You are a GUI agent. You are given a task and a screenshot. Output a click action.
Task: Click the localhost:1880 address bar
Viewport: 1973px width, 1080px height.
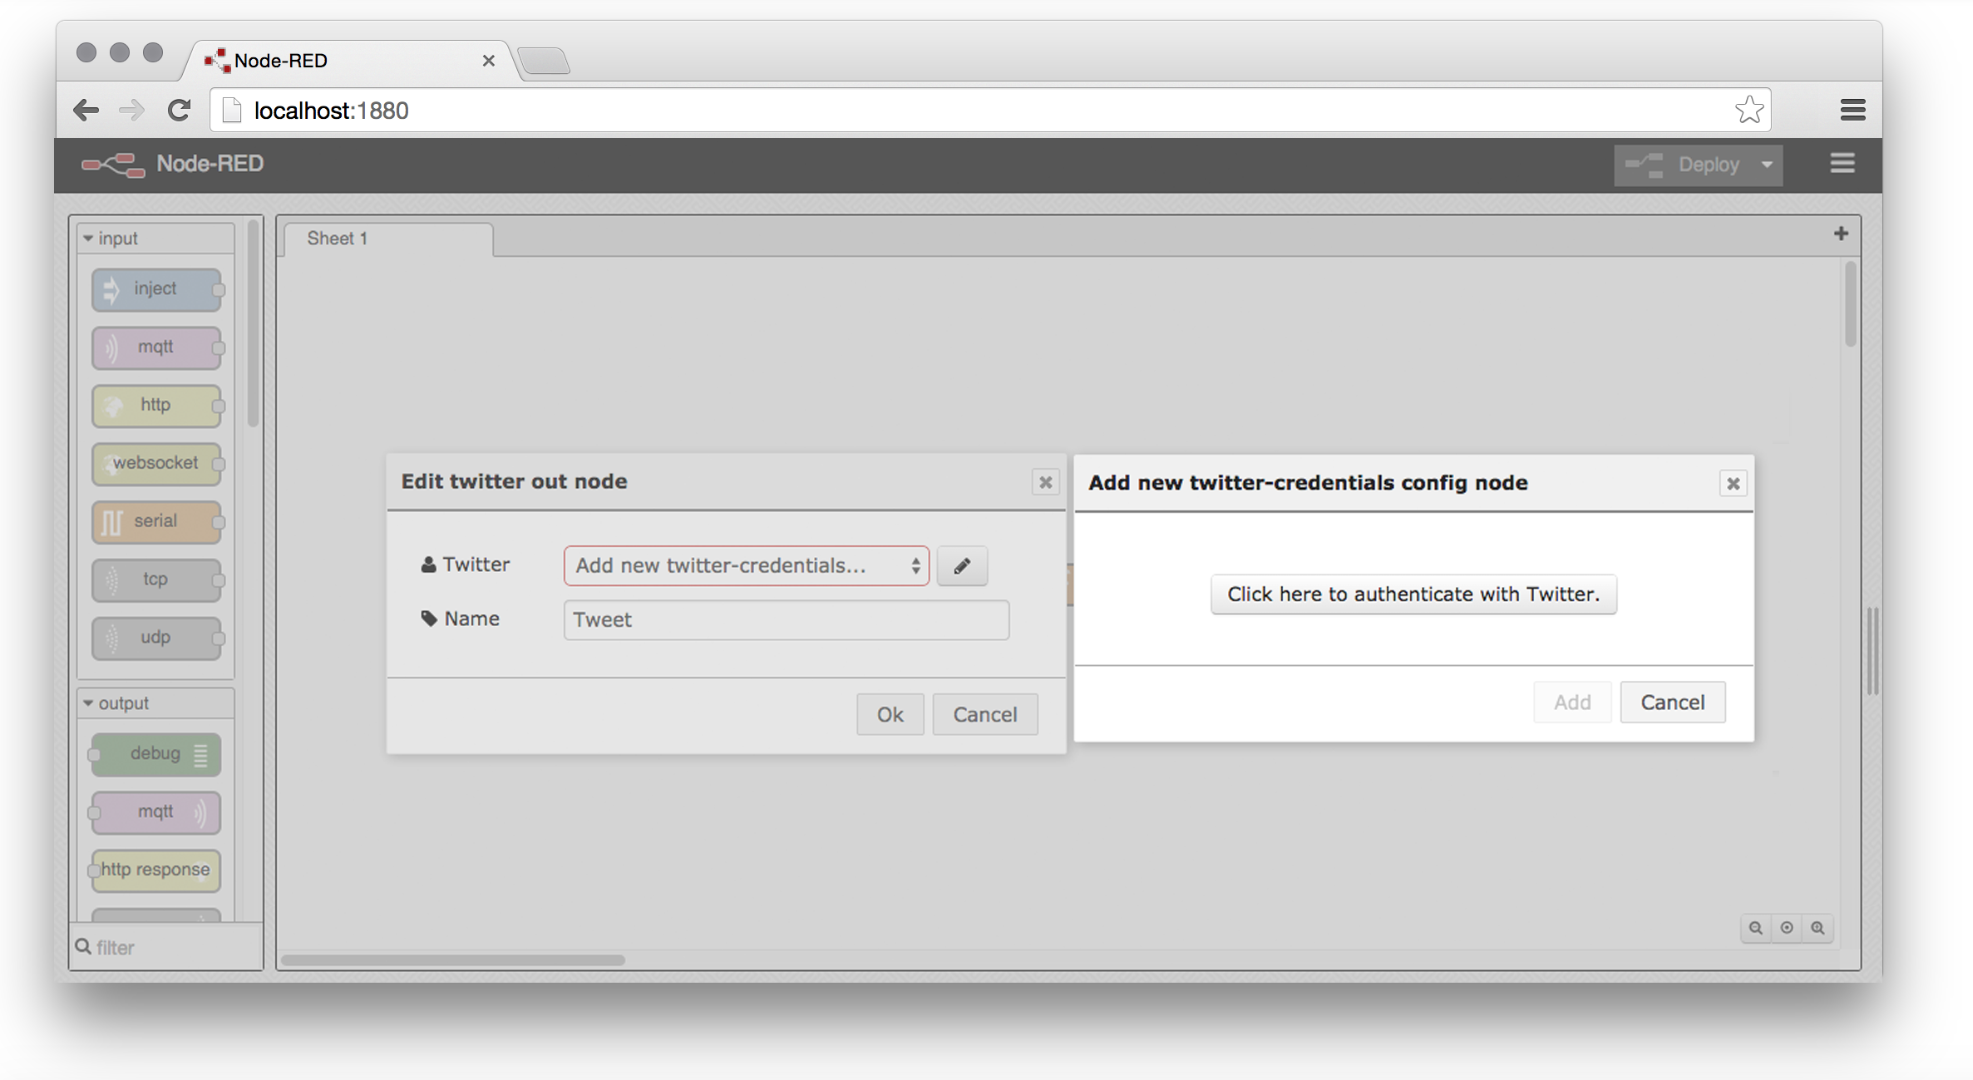point(990,110)
